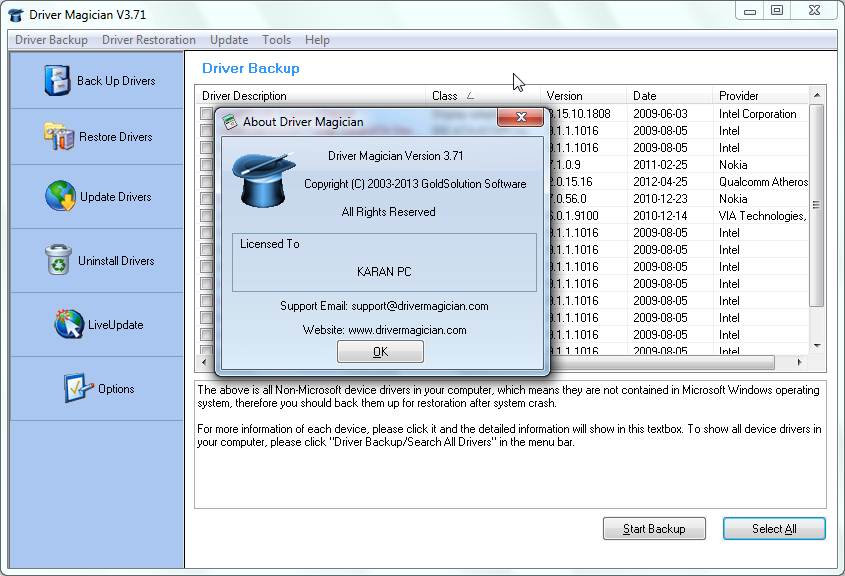Open the Update Drivers section

(97, 197)
